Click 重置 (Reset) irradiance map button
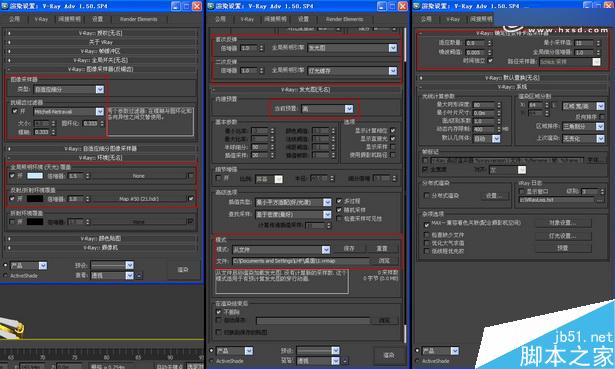The width and height of the screenshot is (615, 369). pyautogui.click(x=382, y=249)
